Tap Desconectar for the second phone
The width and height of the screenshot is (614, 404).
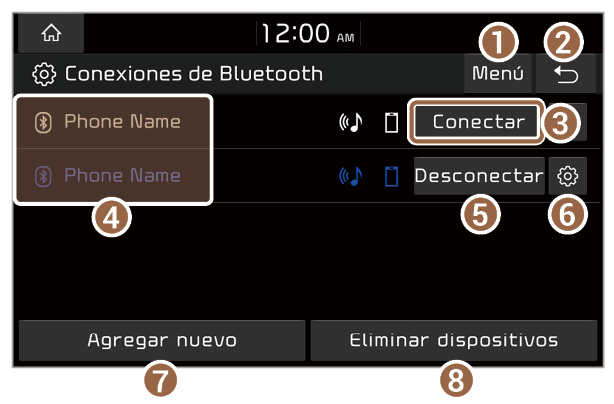[x=479, y=176]
